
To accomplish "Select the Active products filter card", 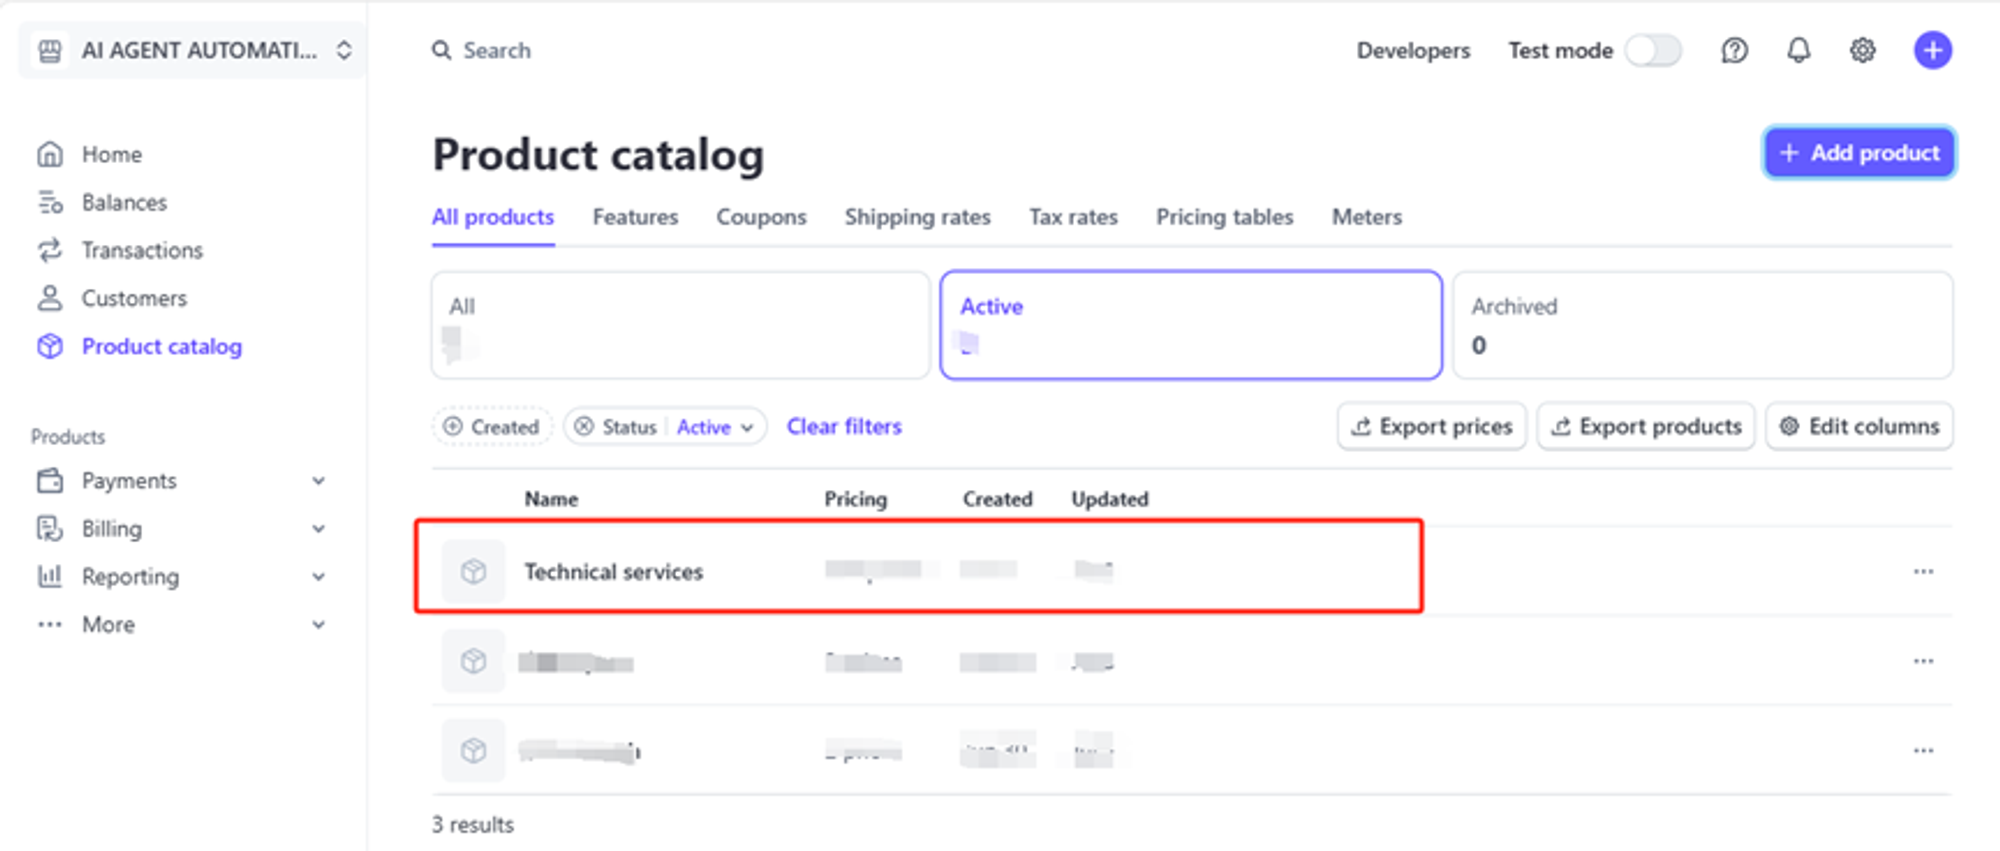I will pos(1190,325).
